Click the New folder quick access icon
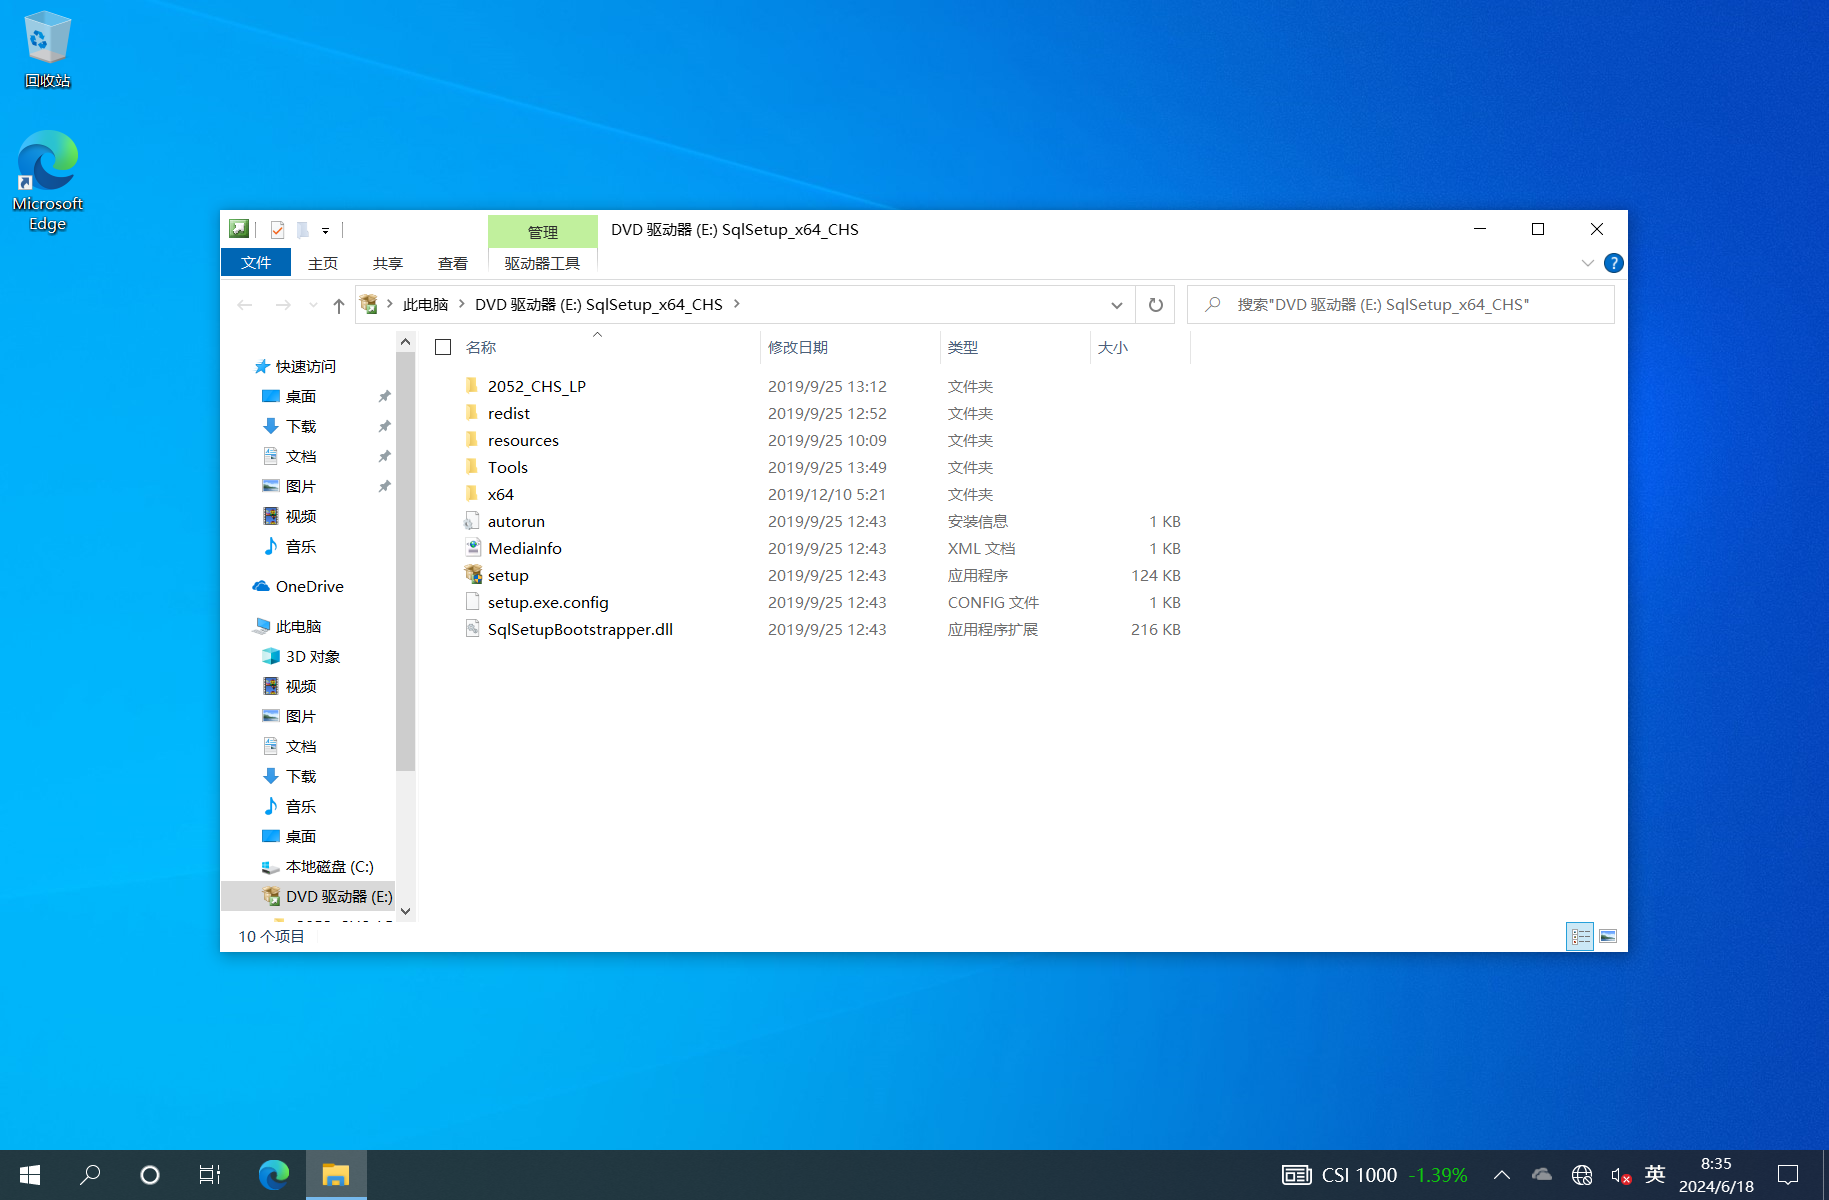Viewport: 1829px width, 1200px height. [x=303, y=230]
